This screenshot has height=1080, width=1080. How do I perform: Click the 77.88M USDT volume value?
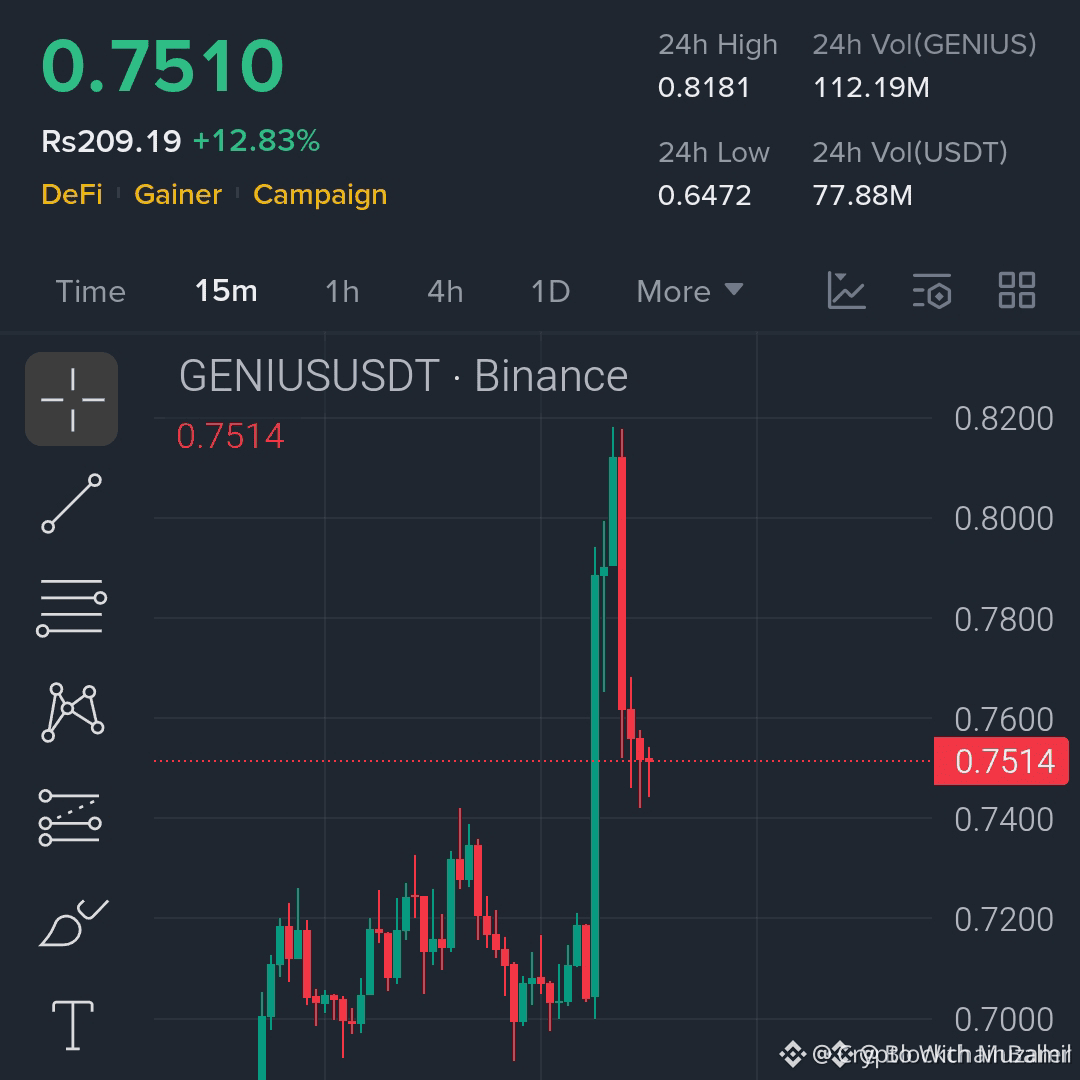click(x=862, y=196)
